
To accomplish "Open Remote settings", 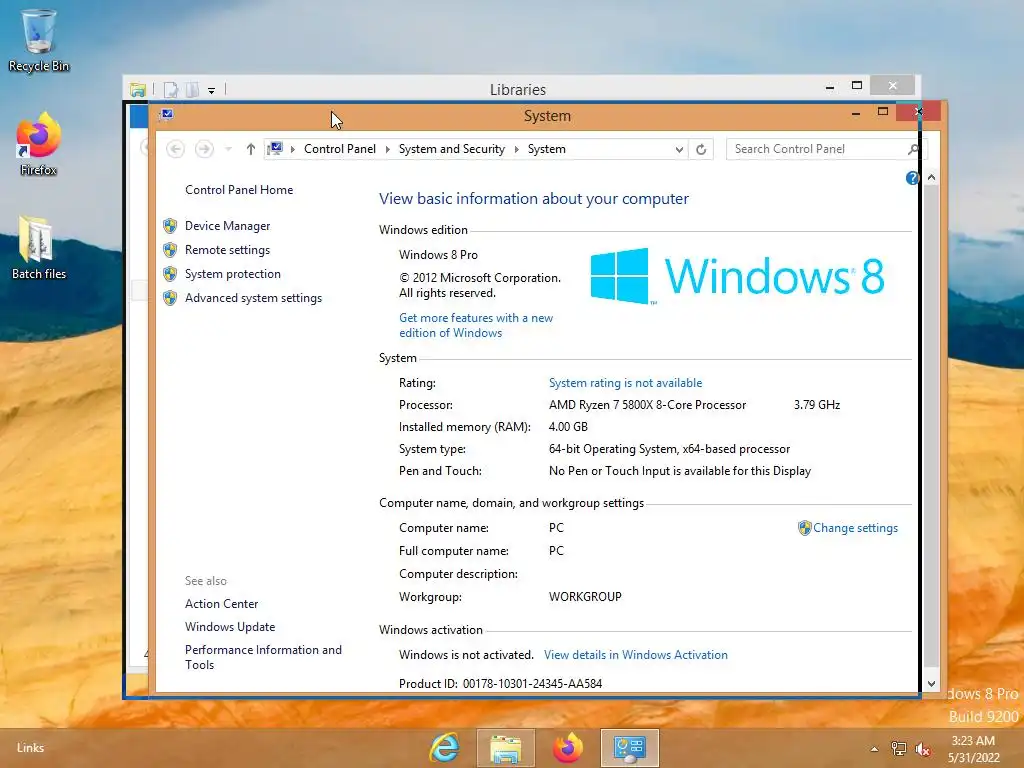I will (x=227, y=250).
